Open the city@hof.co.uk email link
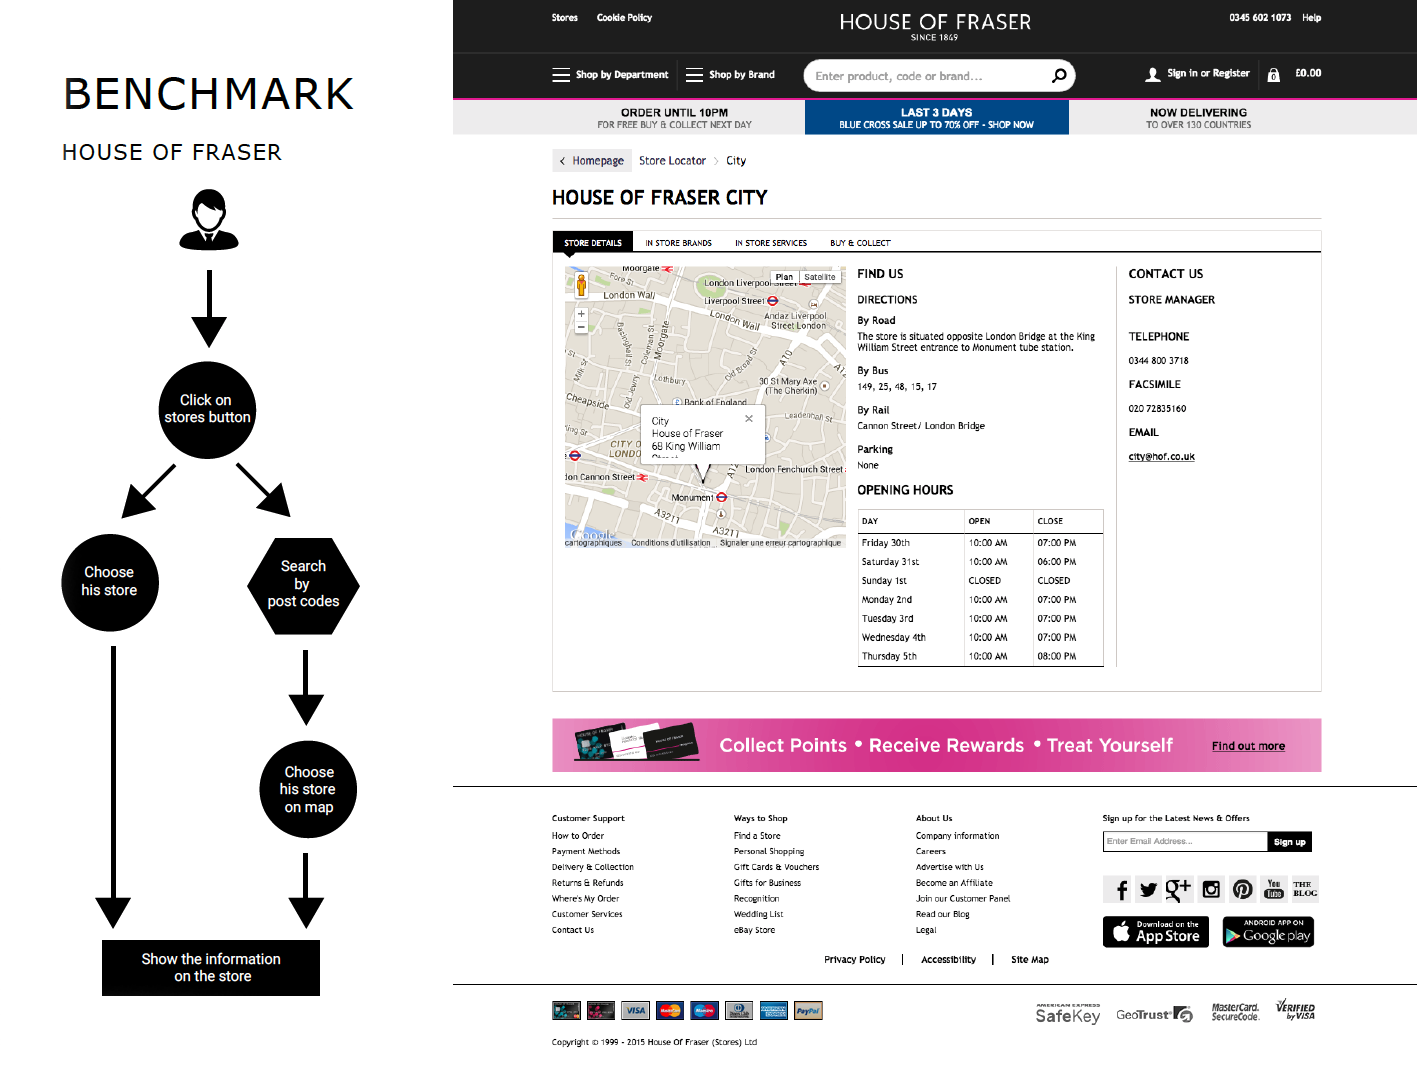The image size is (1417, 1068). click(x=1161, y=457)
